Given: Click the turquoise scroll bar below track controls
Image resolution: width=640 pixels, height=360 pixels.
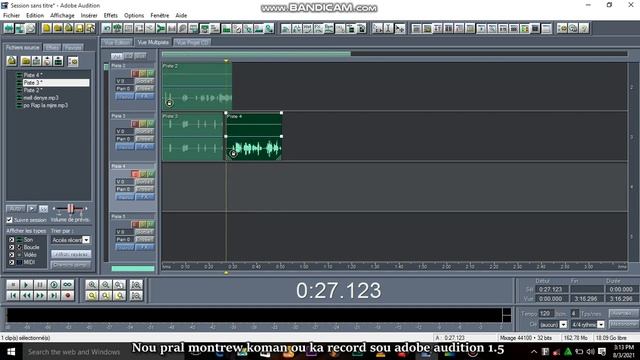Looking at the screenshot, I should tap(133, 269).
